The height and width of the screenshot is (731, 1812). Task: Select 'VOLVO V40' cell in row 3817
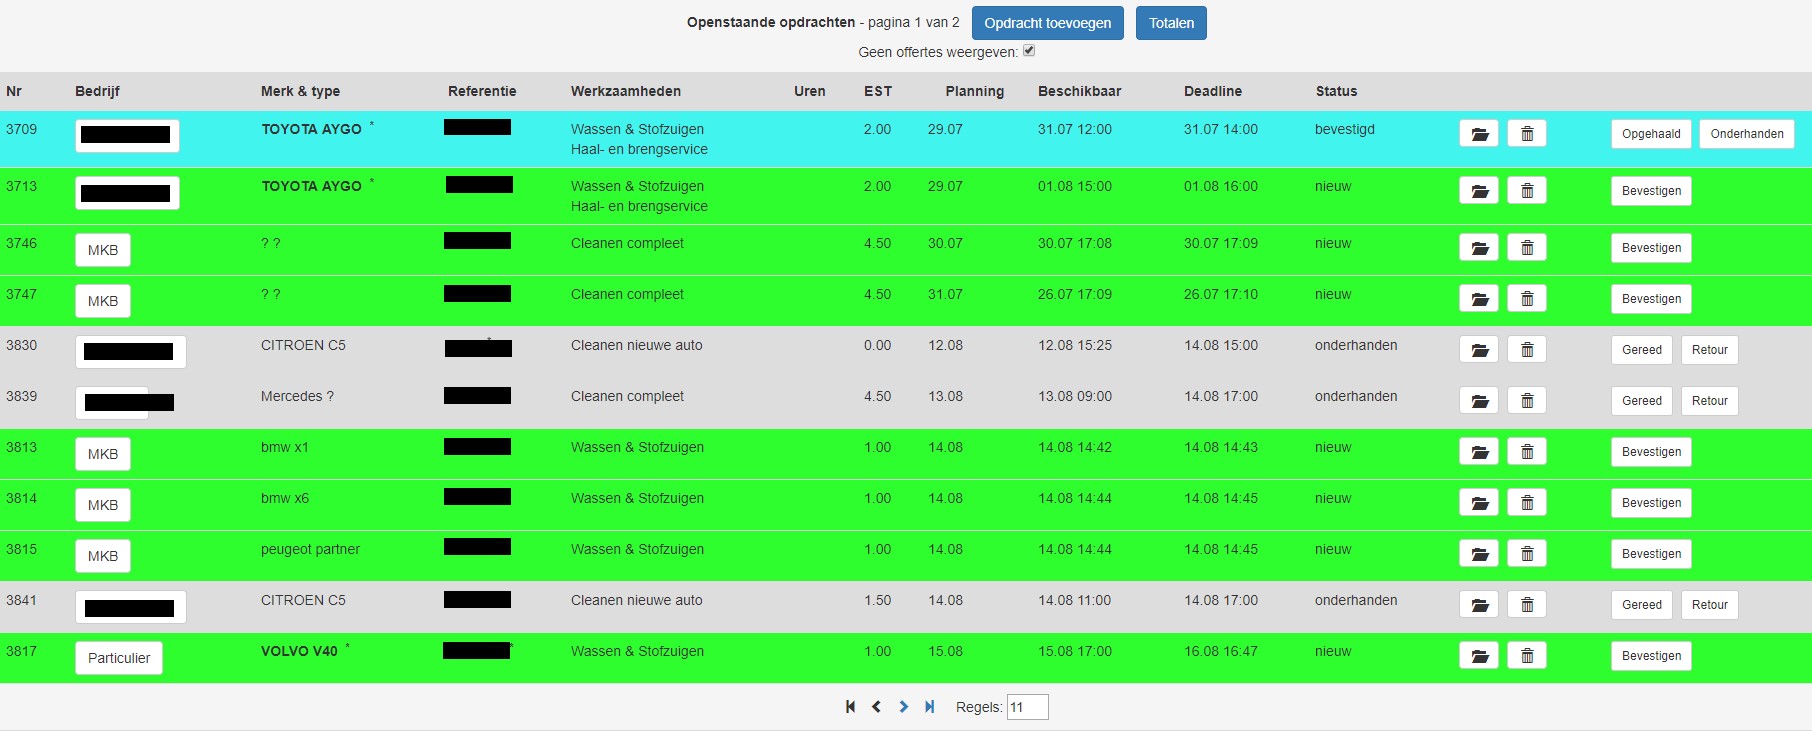(299, 651)
